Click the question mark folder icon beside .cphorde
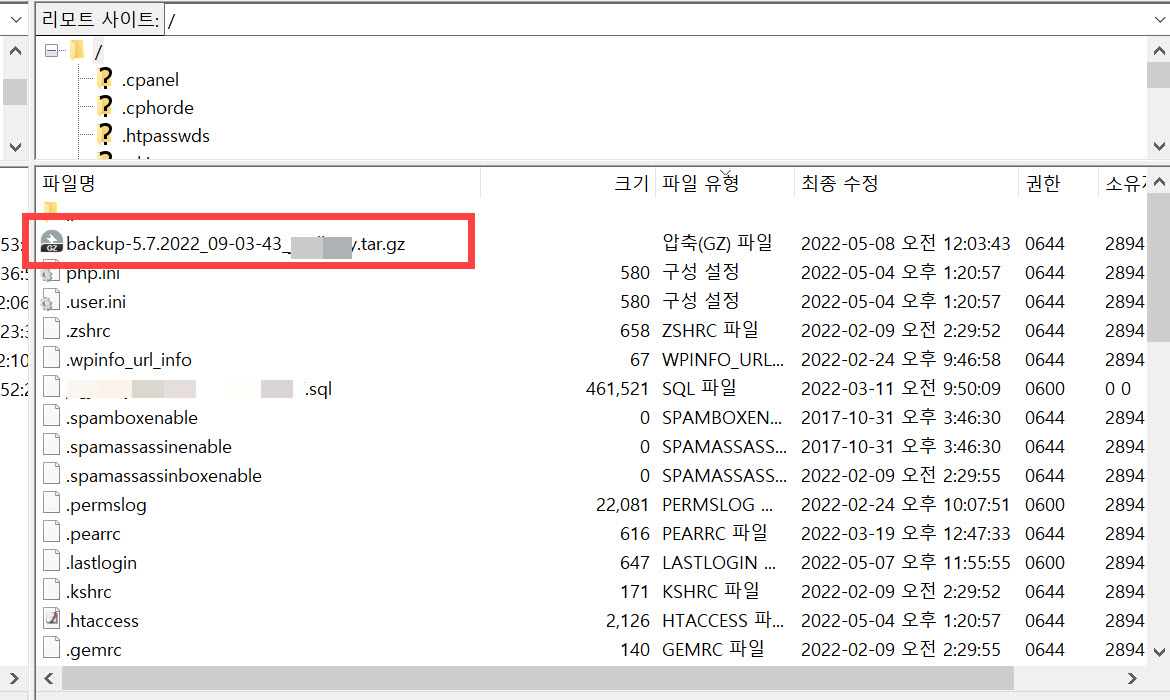 (103, 107)
